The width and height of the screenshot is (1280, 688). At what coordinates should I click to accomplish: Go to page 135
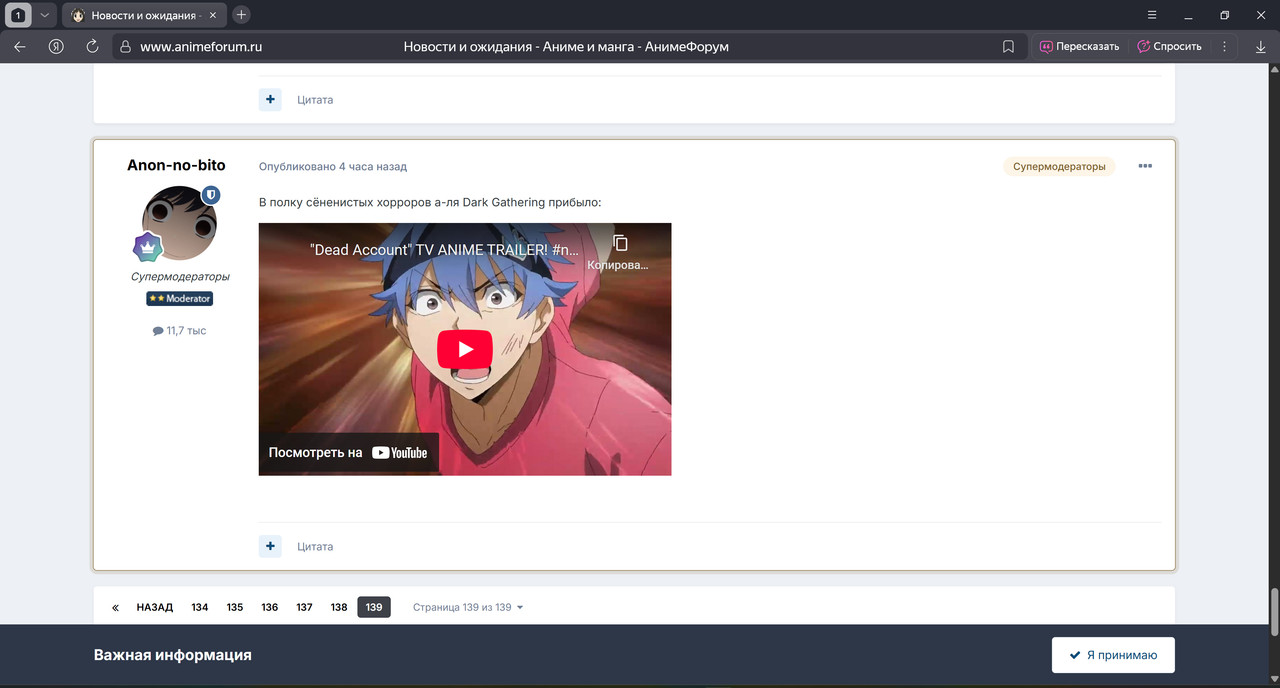click(235, 607)
